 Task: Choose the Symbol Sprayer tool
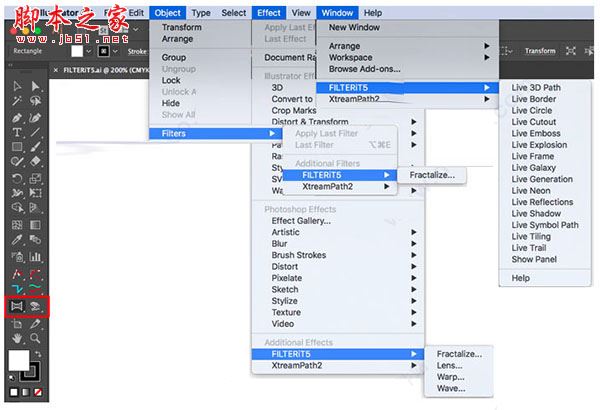[17, 256]
